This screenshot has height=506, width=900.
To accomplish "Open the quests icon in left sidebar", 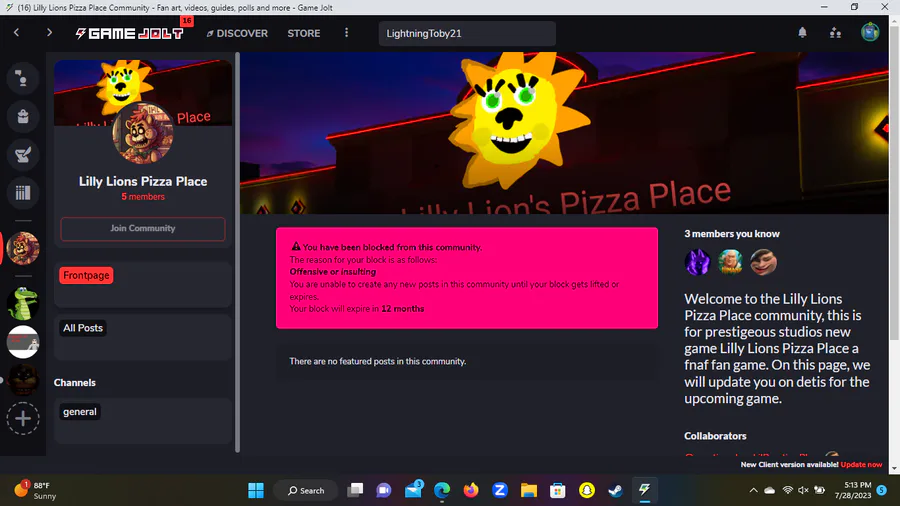I will pyautogui.click(x=23, y=154).
